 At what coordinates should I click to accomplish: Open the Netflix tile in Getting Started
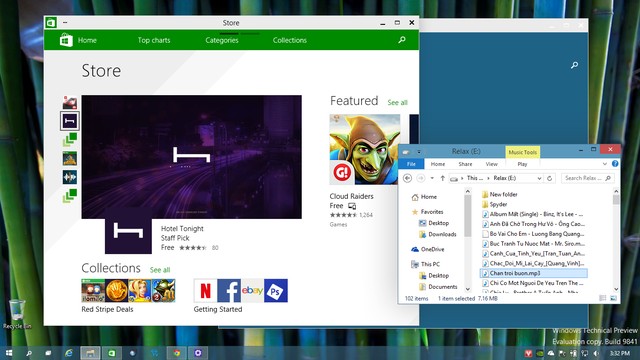pyautogui.click(x=205, y=291)
